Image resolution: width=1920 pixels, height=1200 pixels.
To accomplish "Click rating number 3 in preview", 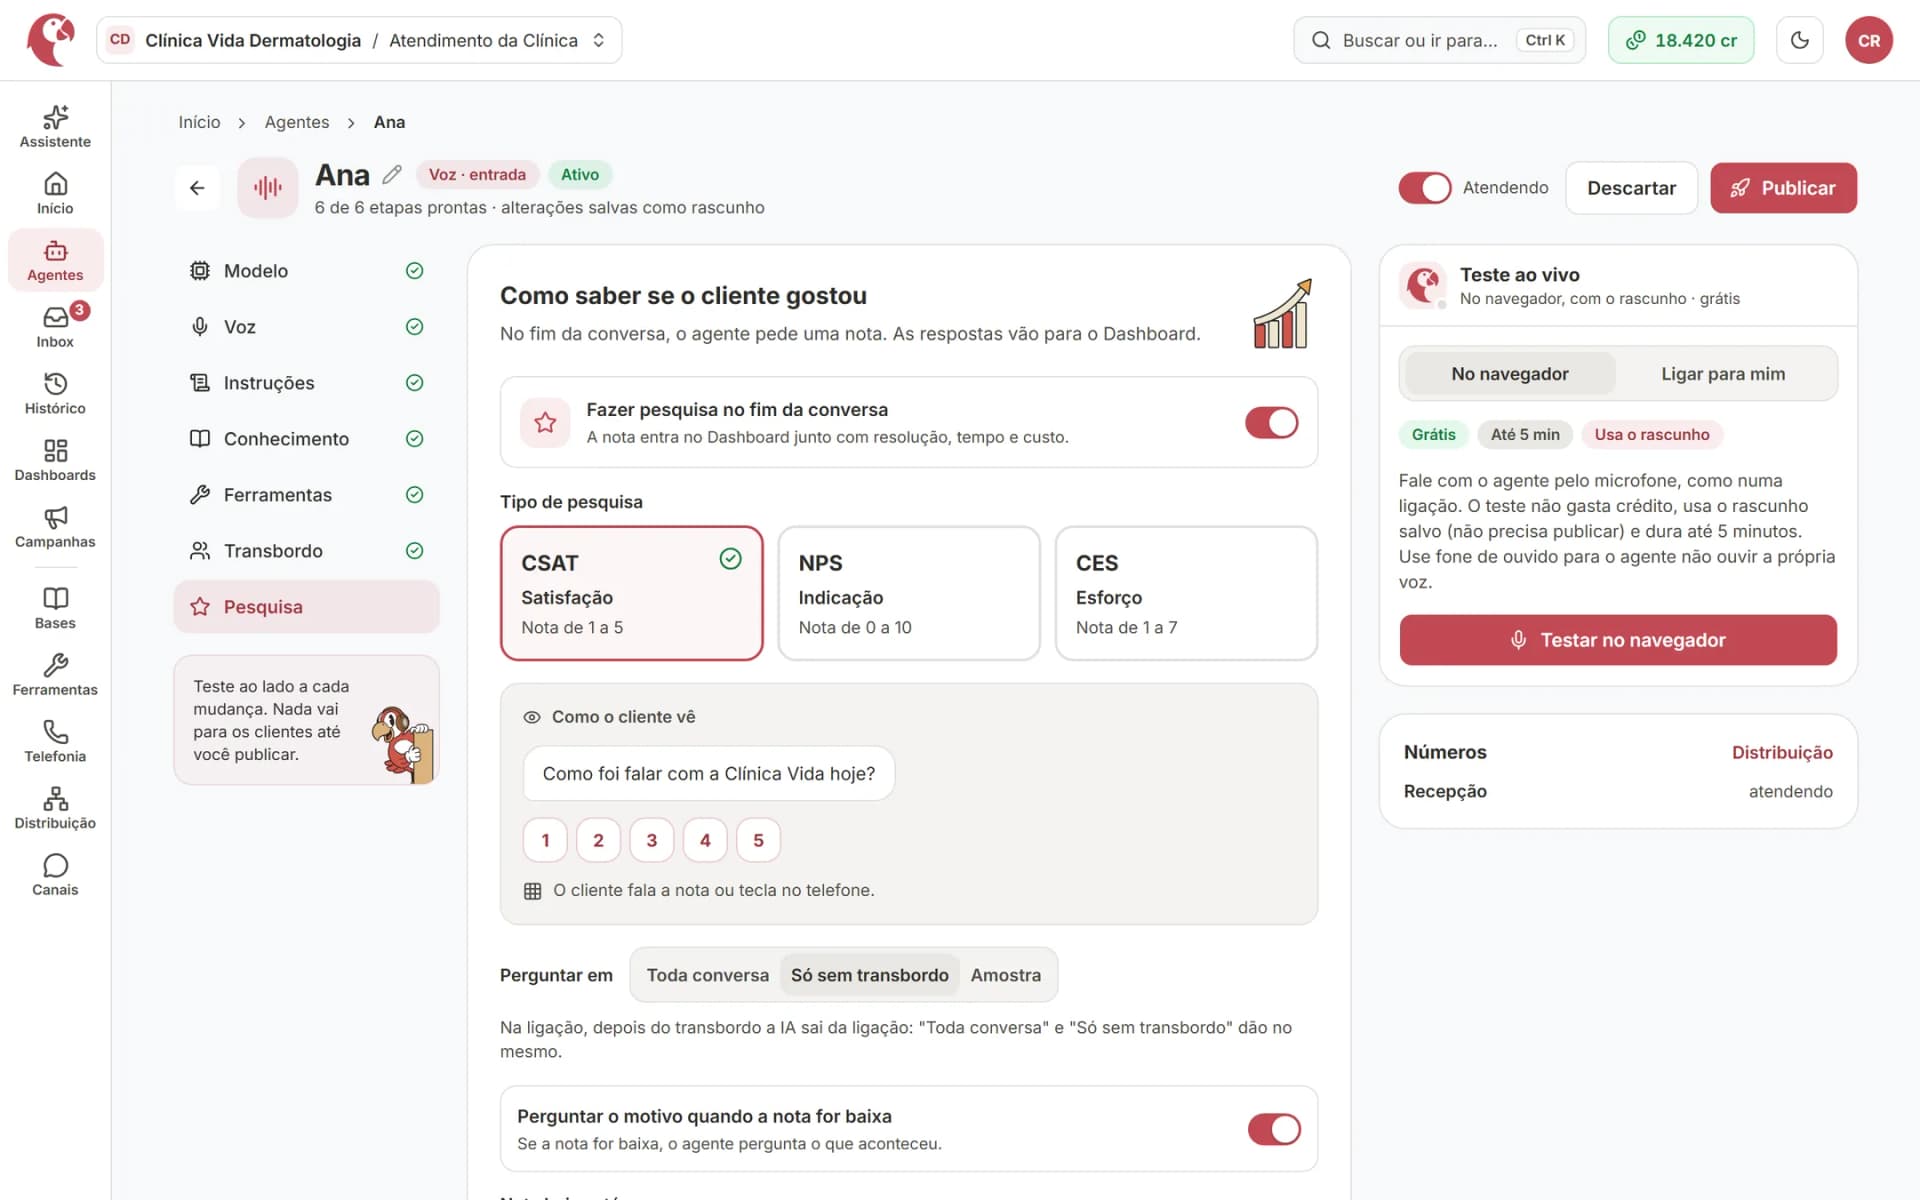I will (651, 840).
